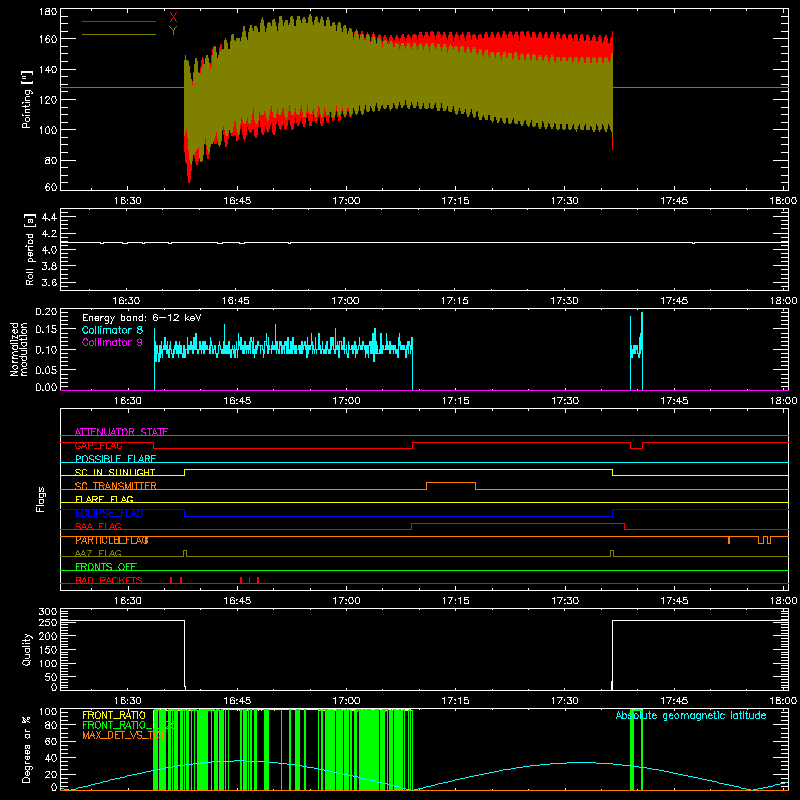Click the BAD_PACKETS flag label
This screenshot has height=800, width=800.
(109, 580)
